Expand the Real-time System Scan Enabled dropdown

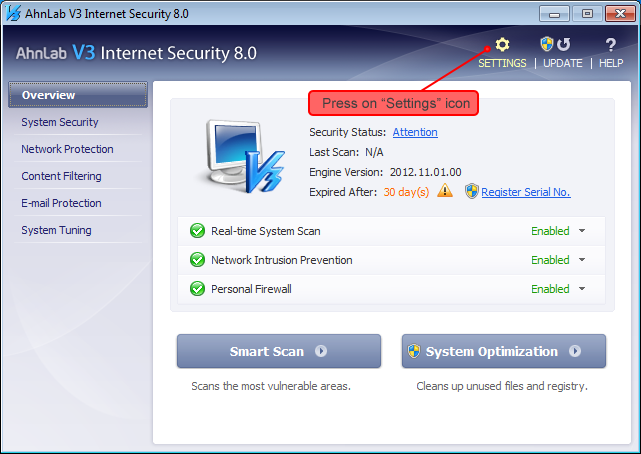point(581,231)
